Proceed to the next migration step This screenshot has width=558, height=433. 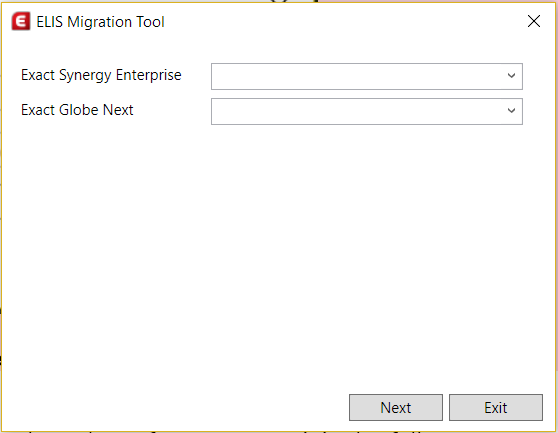pyautogui.click(x=396, y=407)
